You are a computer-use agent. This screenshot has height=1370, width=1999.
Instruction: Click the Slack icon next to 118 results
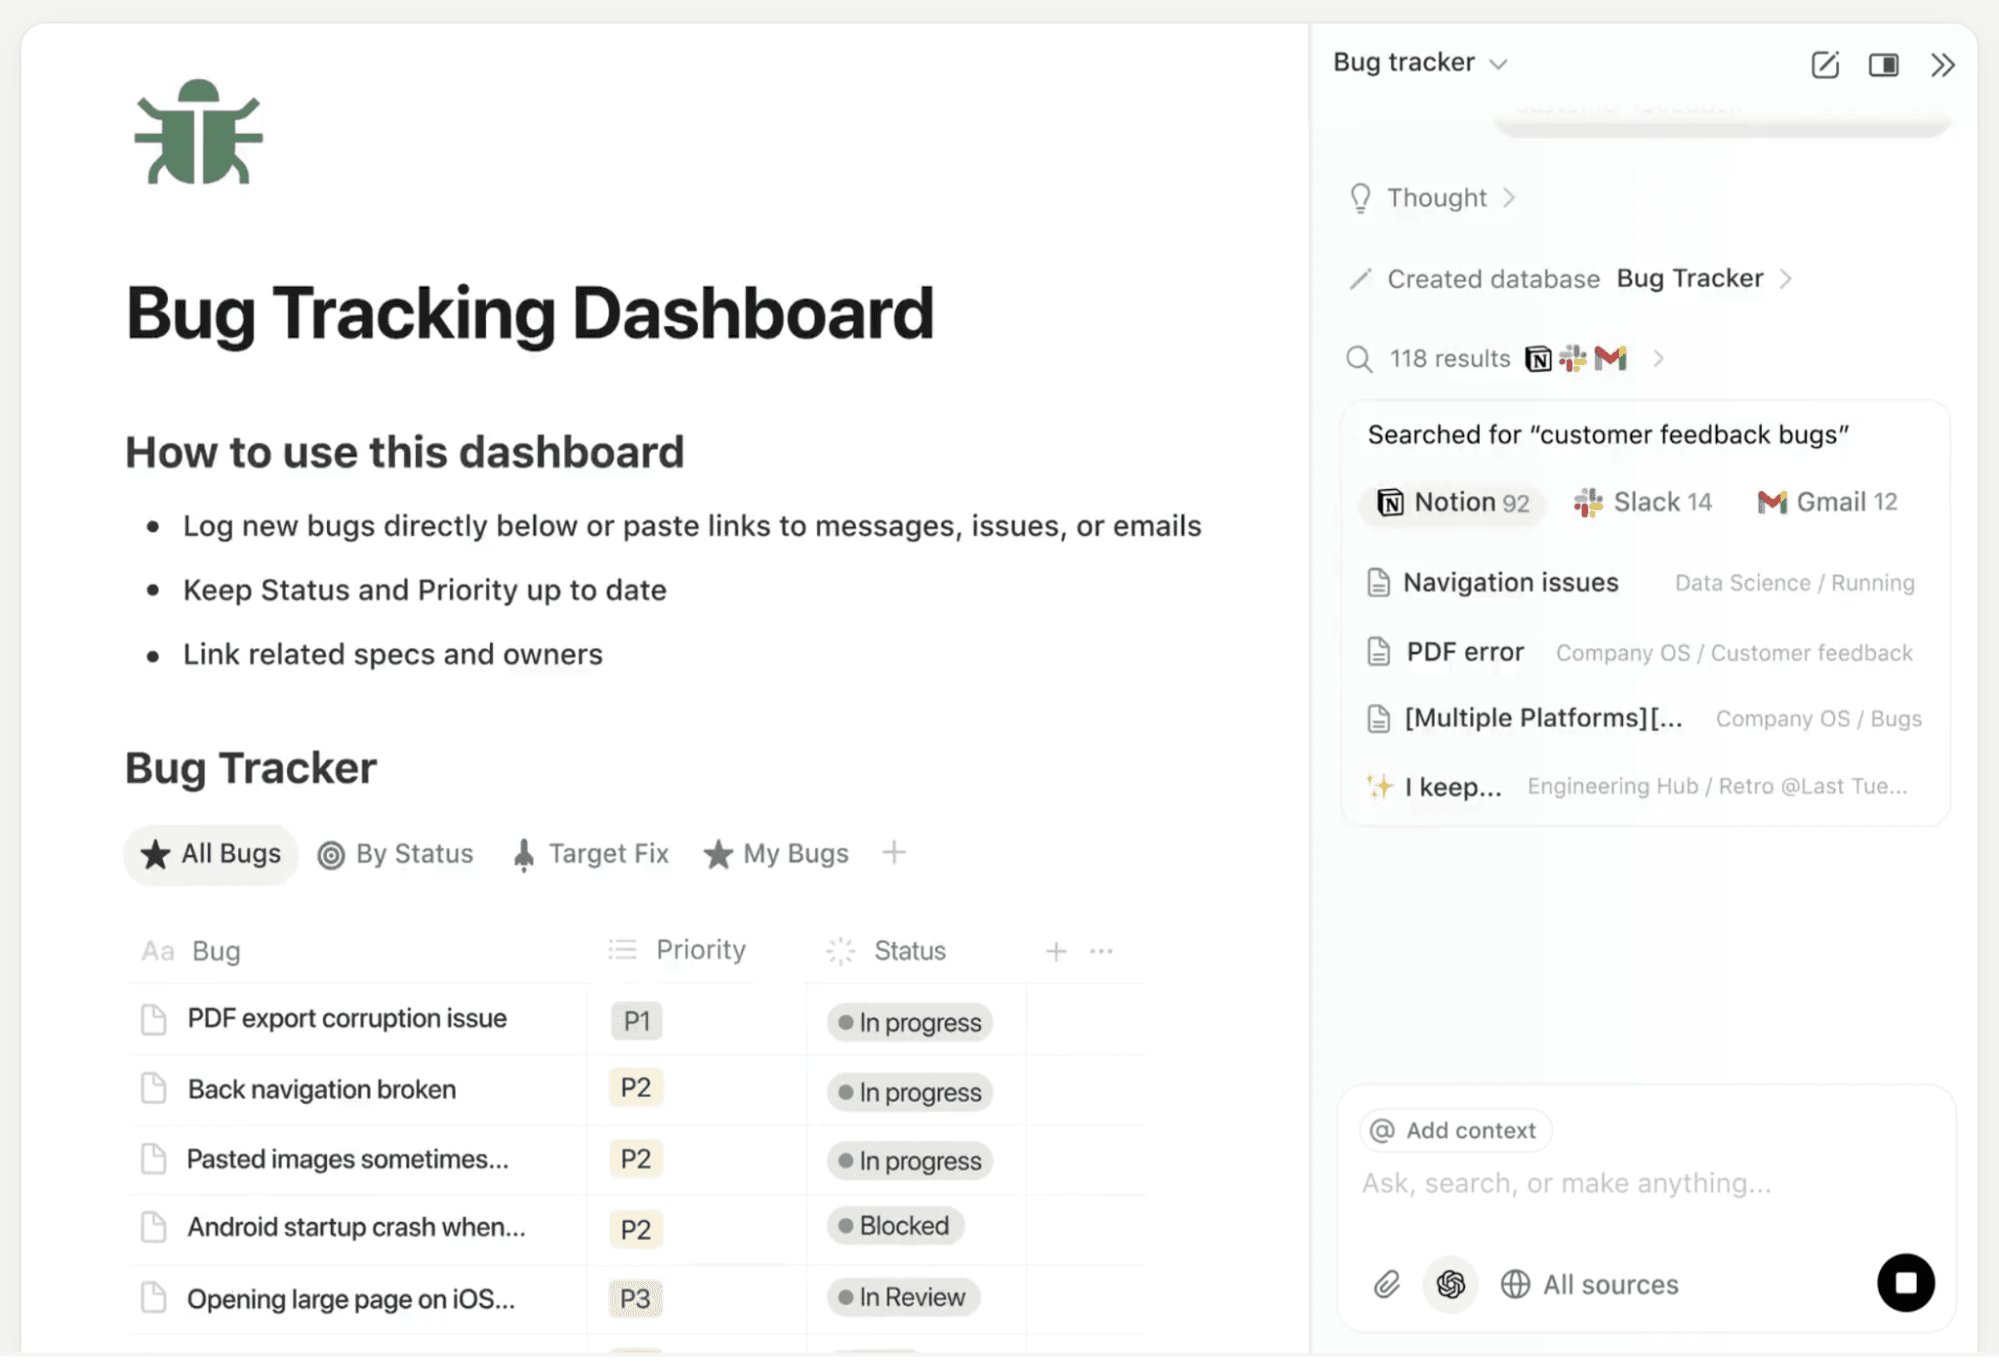[1572, 357]
